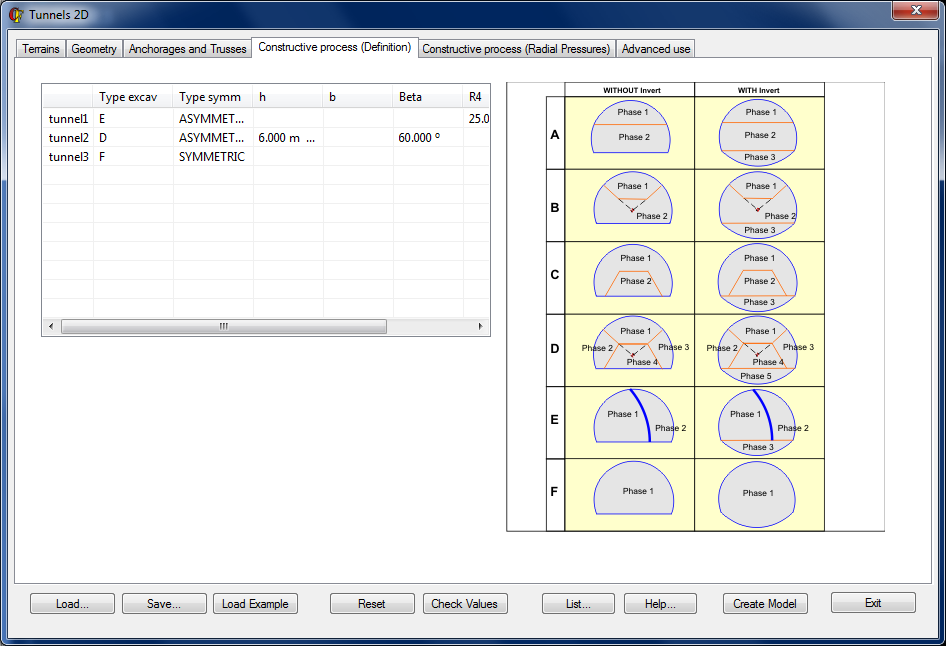Screen dimensions: 946x646
Task: Click the table's horizontal scrollbar right arrow
Action: click(x=480, y=327)
